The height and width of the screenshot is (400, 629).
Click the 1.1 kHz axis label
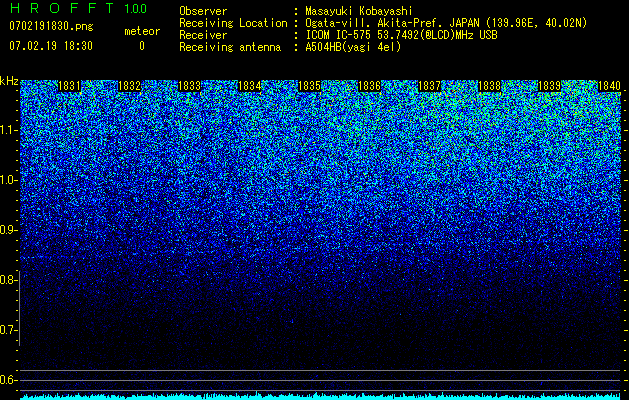(x=8, y=130)
